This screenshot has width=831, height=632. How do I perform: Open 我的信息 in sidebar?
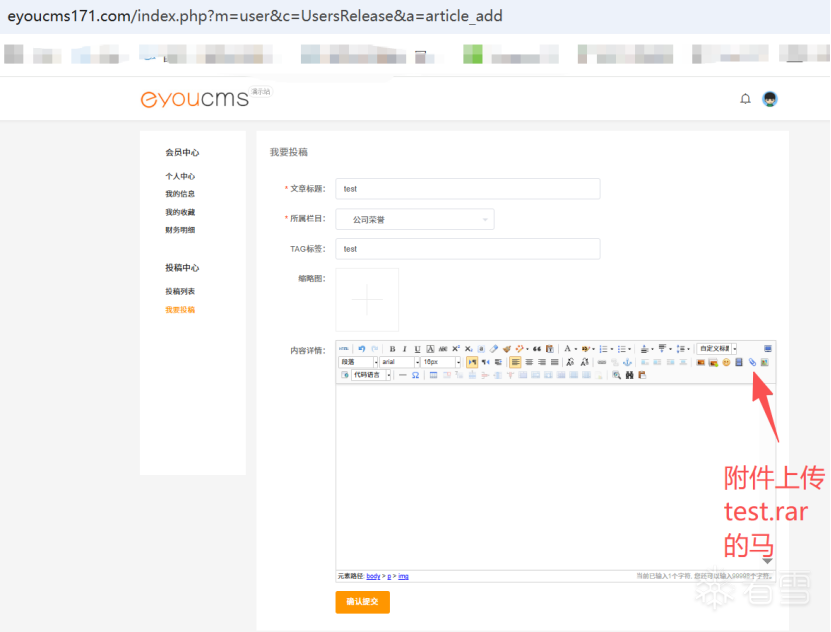180,194
